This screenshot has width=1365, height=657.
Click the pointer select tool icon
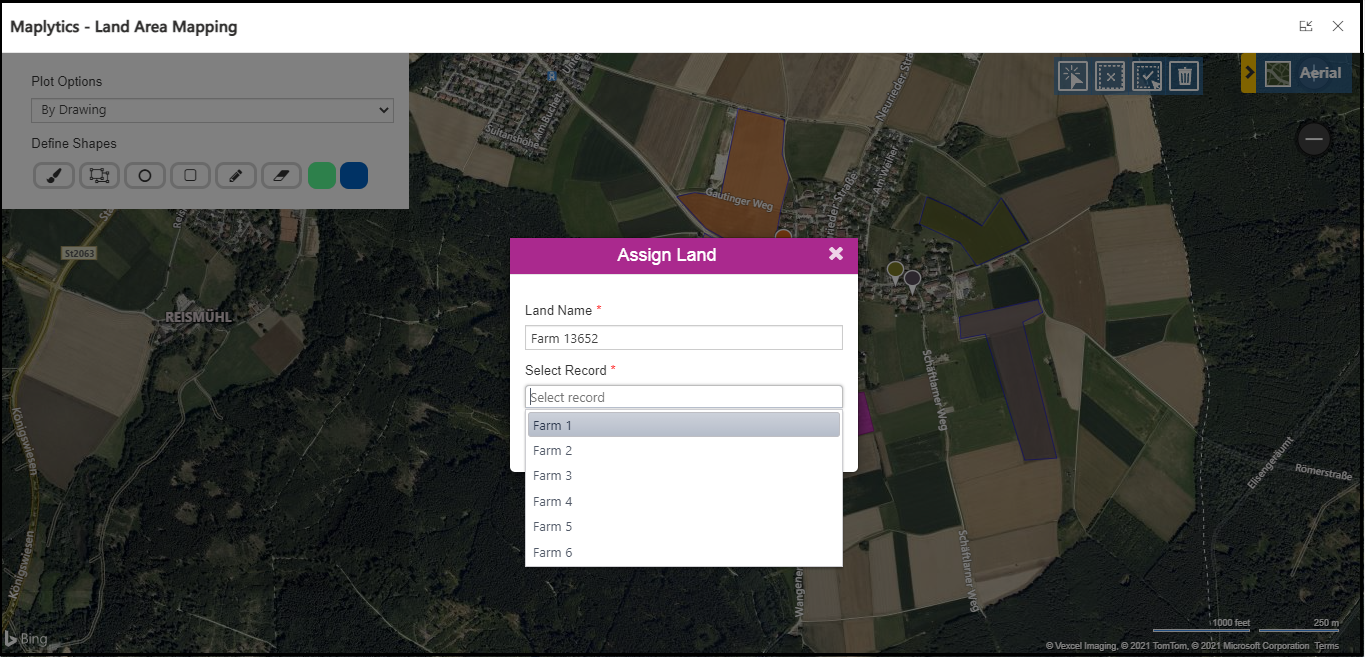click(x=1073, y=77)
